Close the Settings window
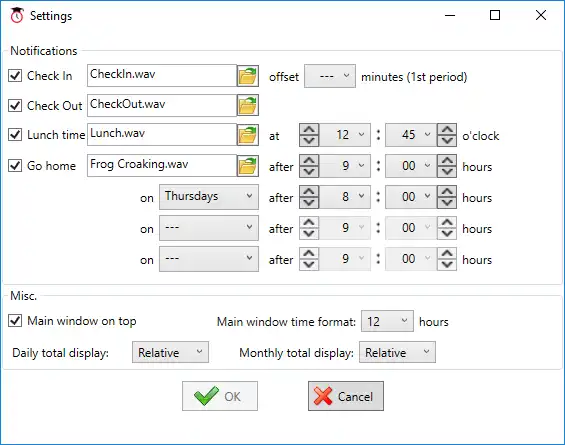The width and height of the screenshot is (565, 445). click(x=541, y=15)
